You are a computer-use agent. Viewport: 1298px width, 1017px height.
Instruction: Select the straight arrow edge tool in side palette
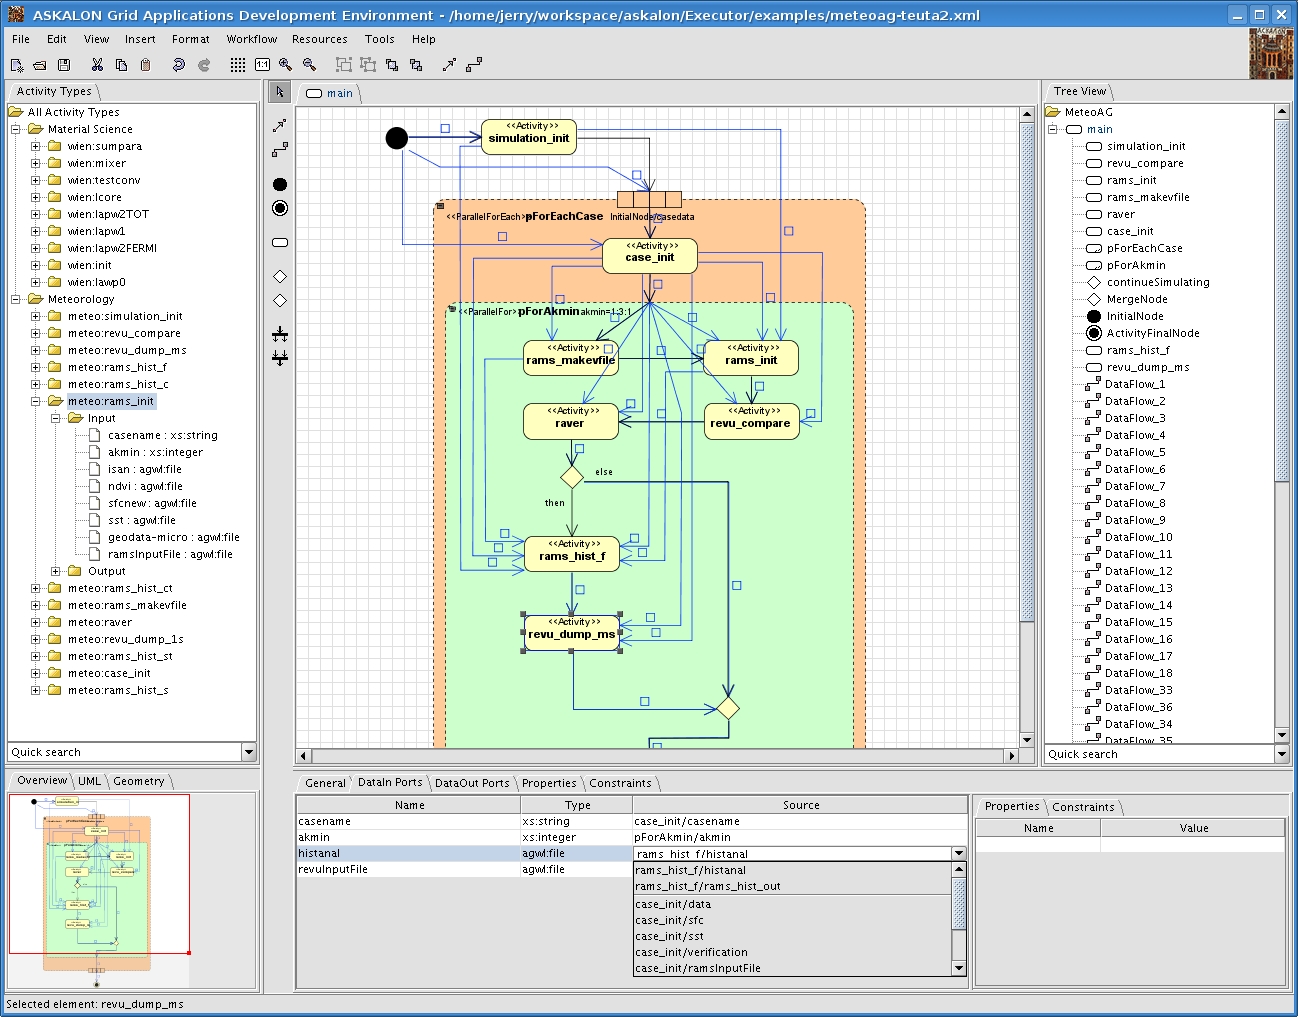pyautogui.click(x=280, y=126)
